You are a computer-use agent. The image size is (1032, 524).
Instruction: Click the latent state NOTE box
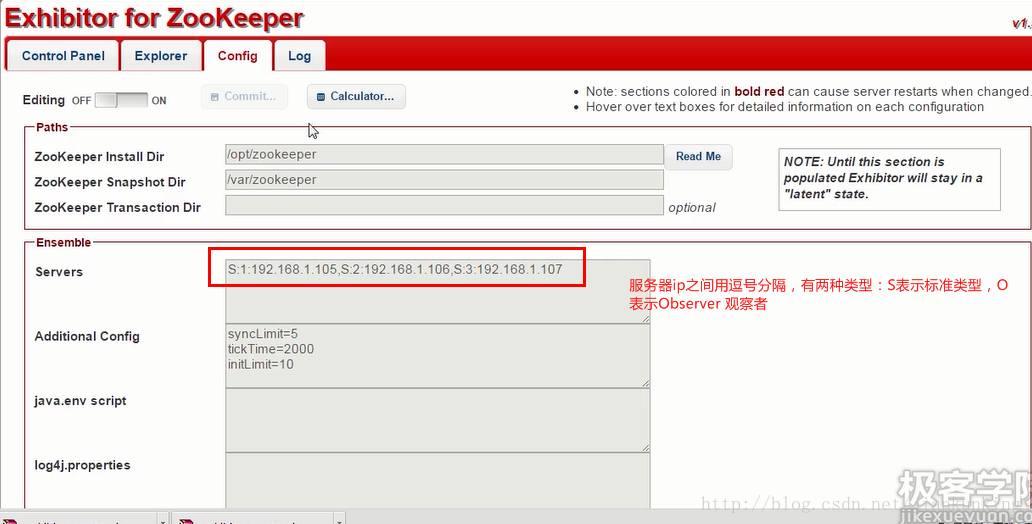(x=889, y=179)
